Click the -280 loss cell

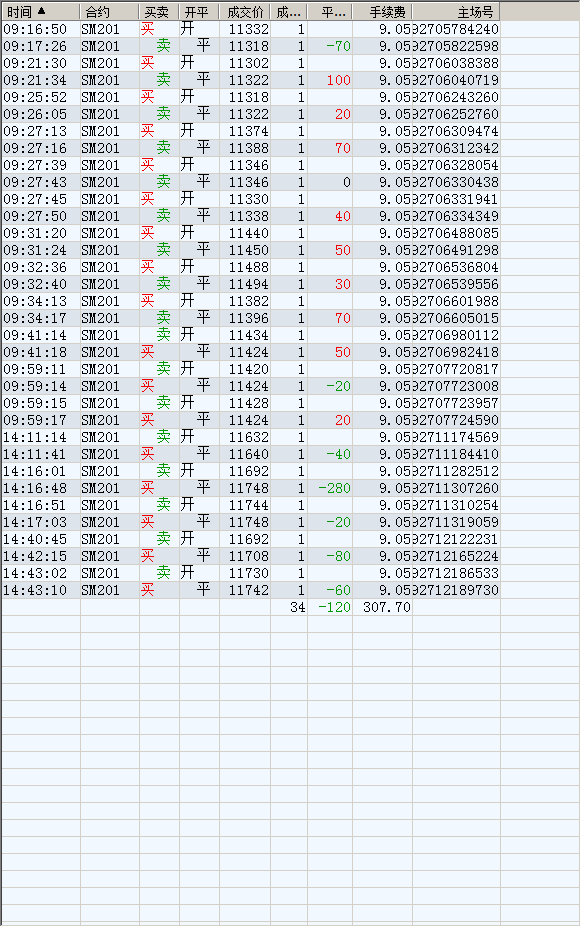click(330, 488)
